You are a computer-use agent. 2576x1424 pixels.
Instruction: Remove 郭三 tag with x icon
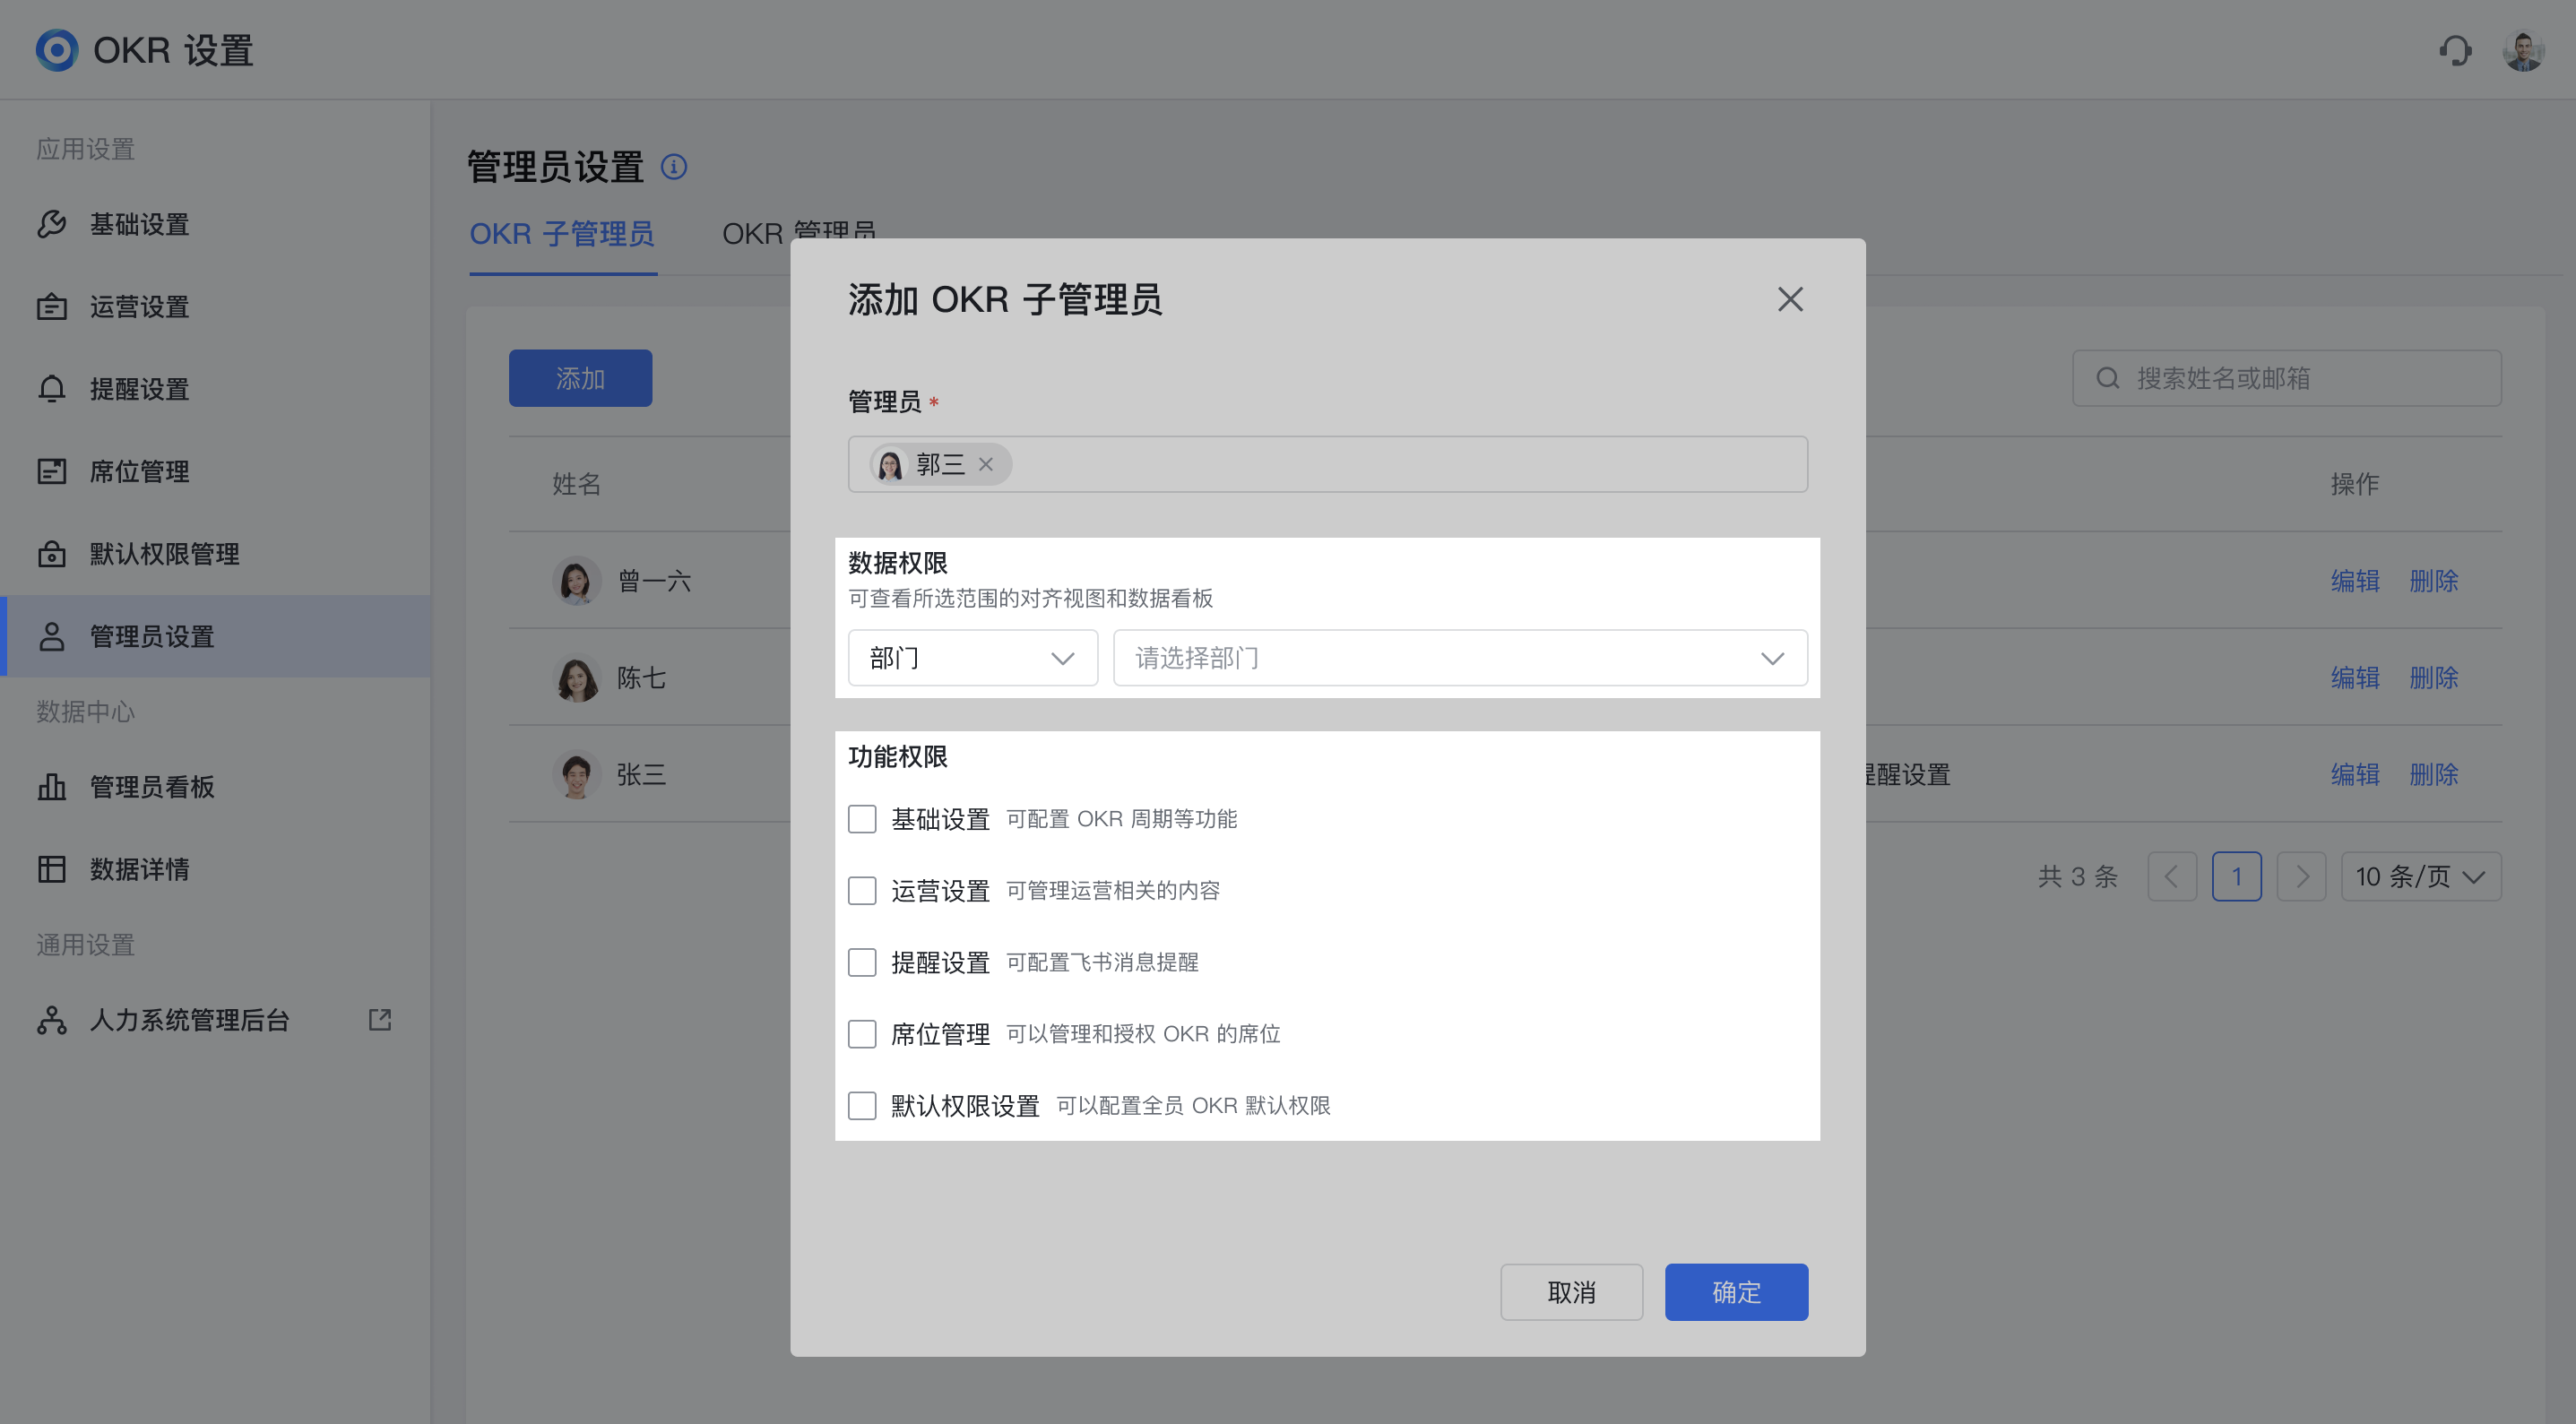(985, 464)
